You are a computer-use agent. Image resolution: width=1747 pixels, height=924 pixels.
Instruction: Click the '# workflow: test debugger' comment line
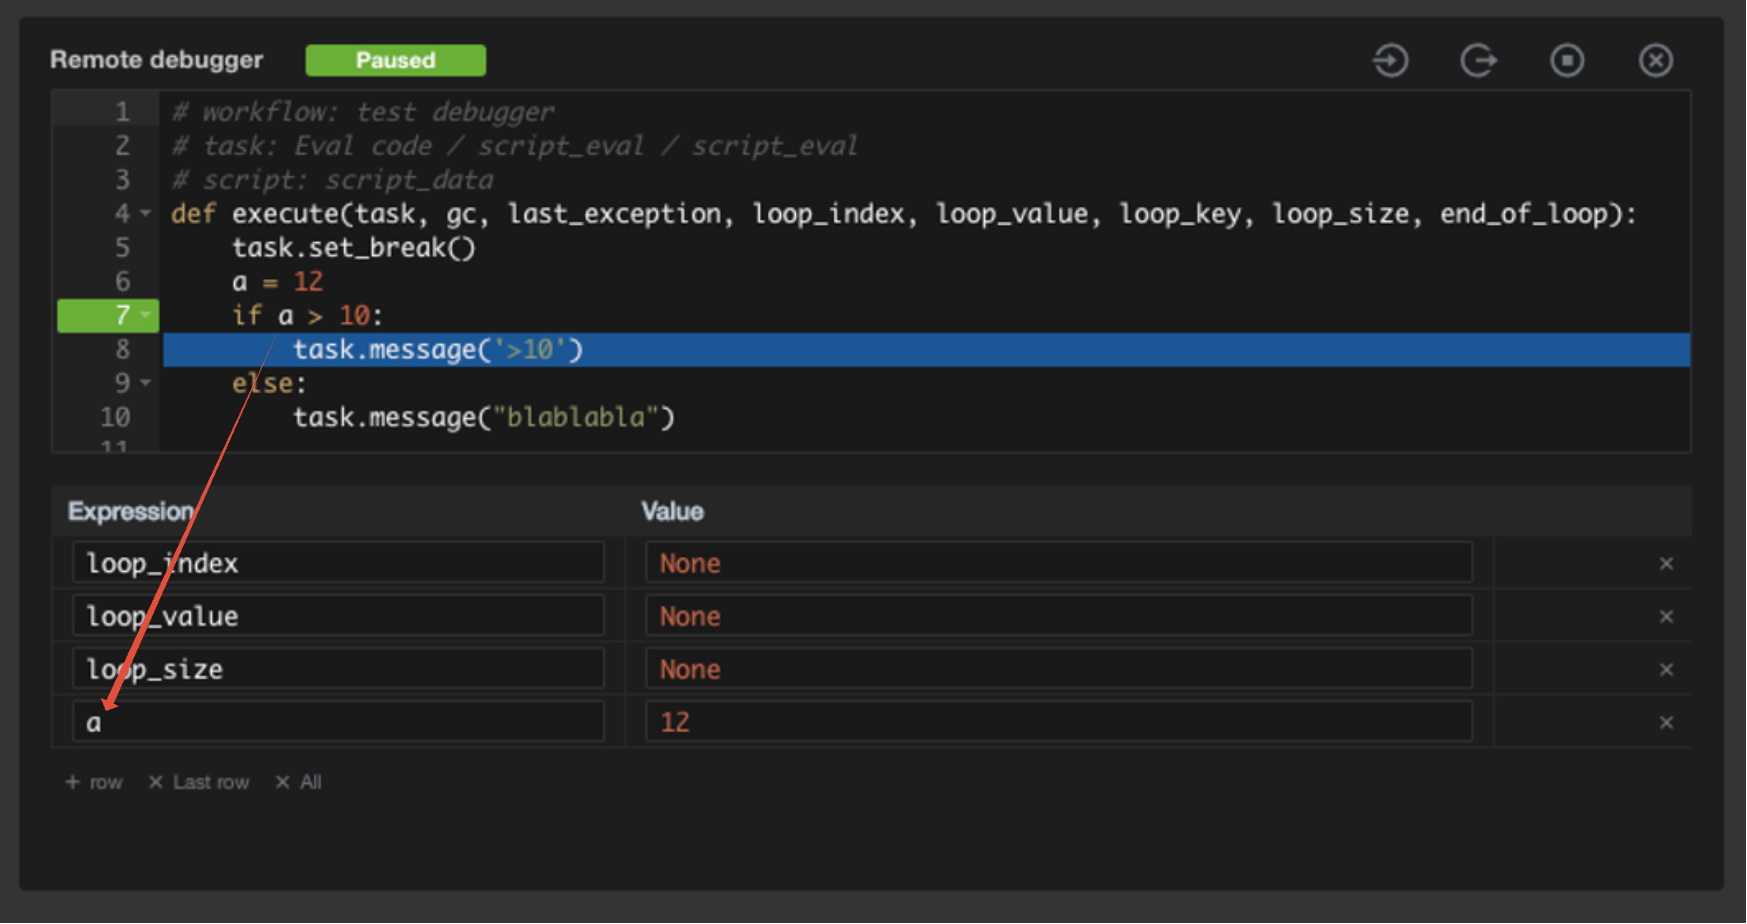click(x=362, y=112)
